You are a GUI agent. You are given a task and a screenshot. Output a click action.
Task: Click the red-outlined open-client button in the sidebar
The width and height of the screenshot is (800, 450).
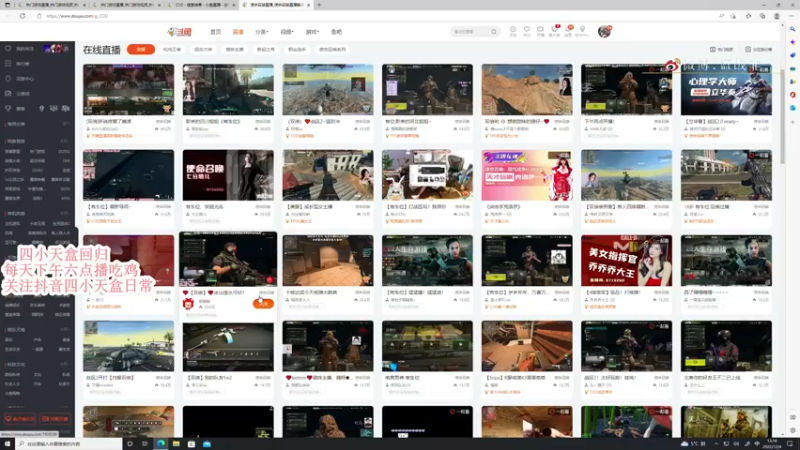point(20,419)
